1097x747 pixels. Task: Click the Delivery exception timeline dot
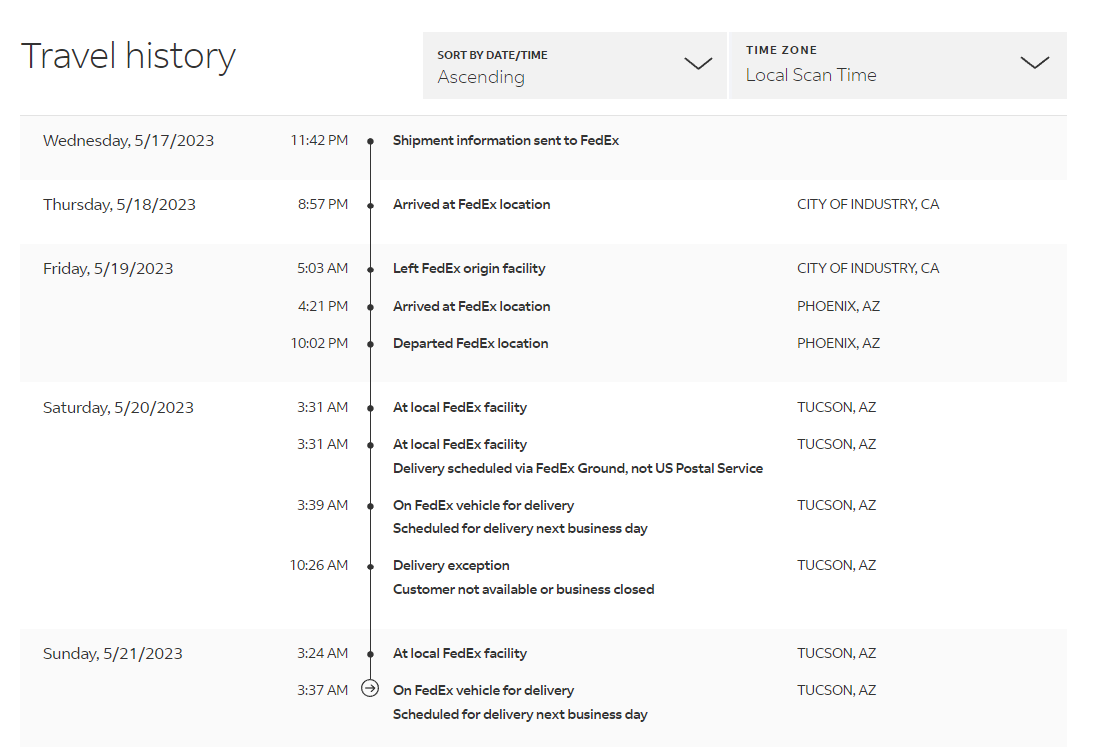(x=370, y=566)
